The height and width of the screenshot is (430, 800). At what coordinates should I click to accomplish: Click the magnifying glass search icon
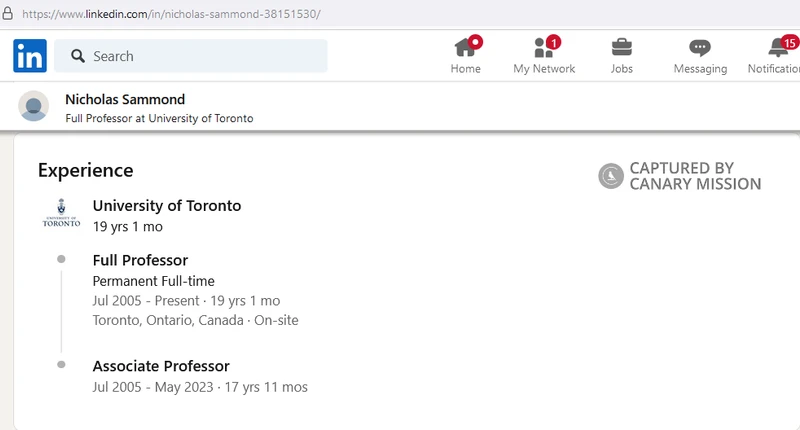pyautogui.click(x=77, y=57)
